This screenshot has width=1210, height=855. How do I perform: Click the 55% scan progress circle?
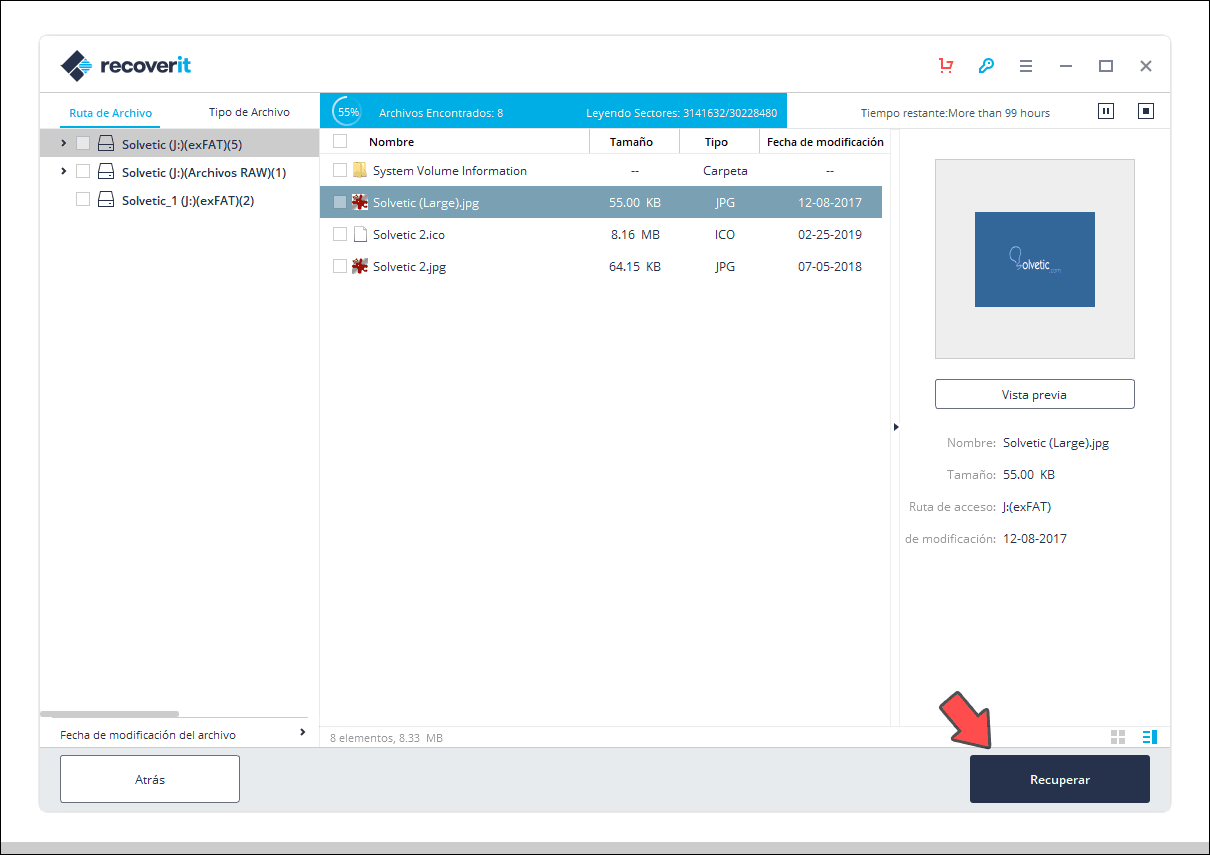pyautogui.click(x=348, y=112)
